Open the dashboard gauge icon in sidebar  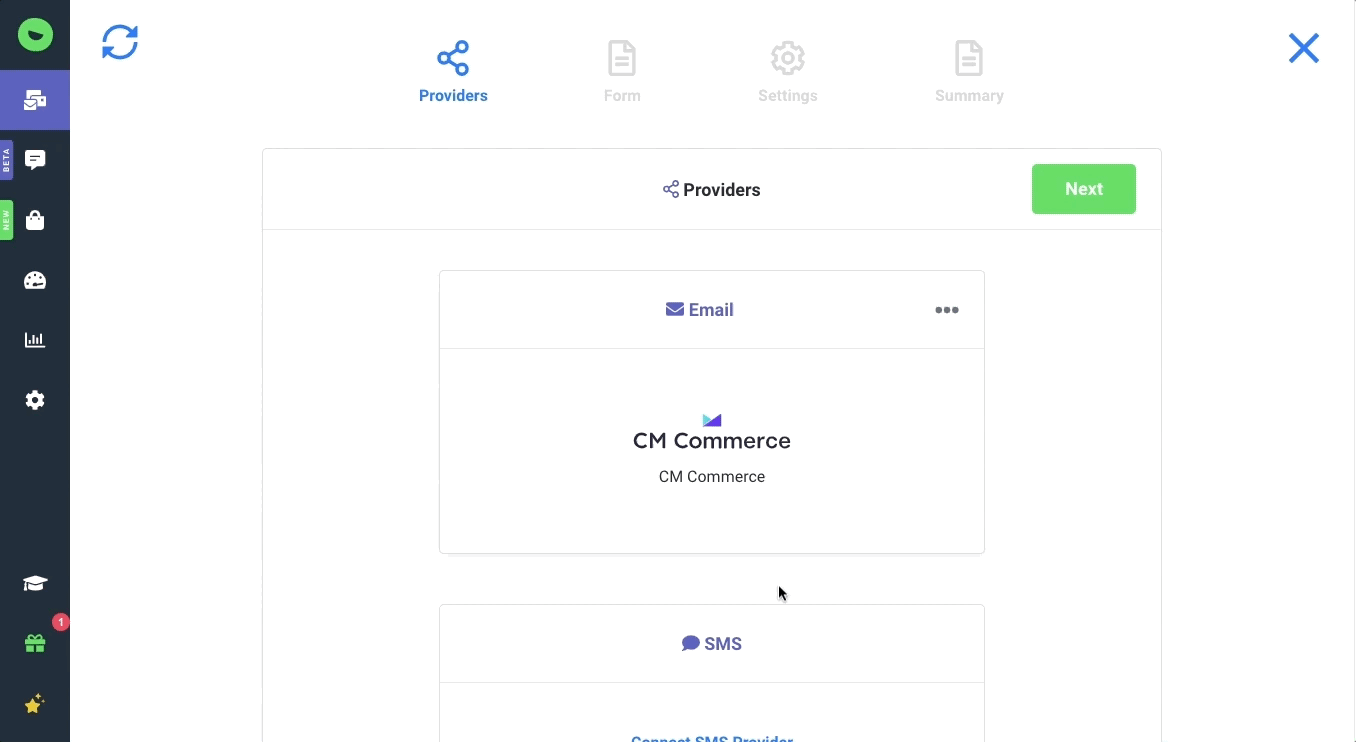pyautogui.click(x=35, y=280)
